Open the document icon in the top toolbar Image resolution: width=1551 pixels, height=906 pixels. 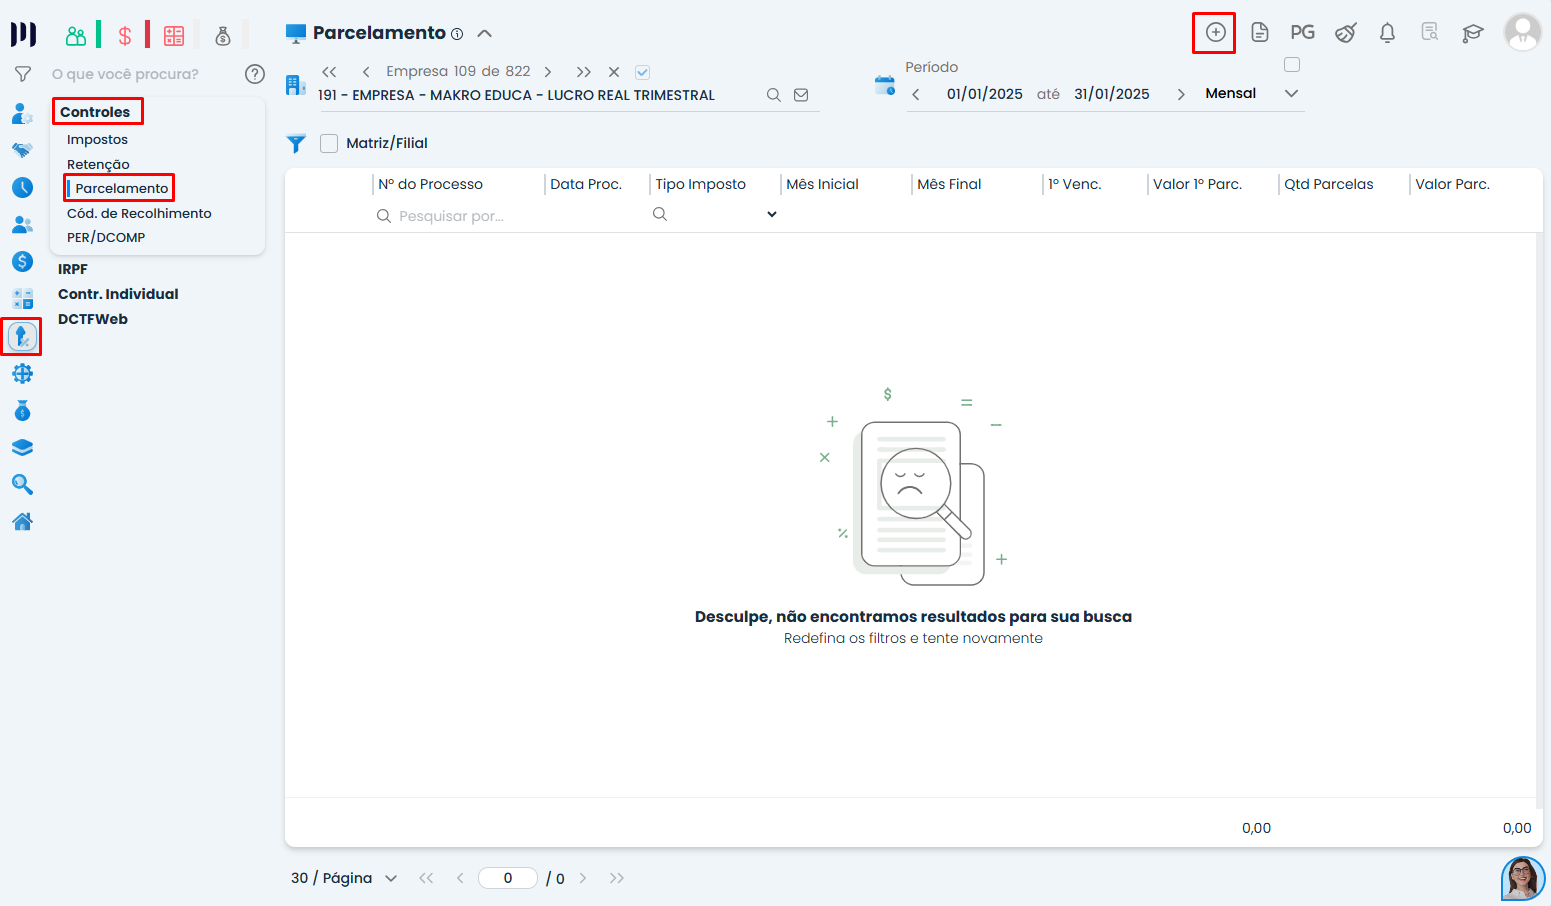coord(1260,32)
